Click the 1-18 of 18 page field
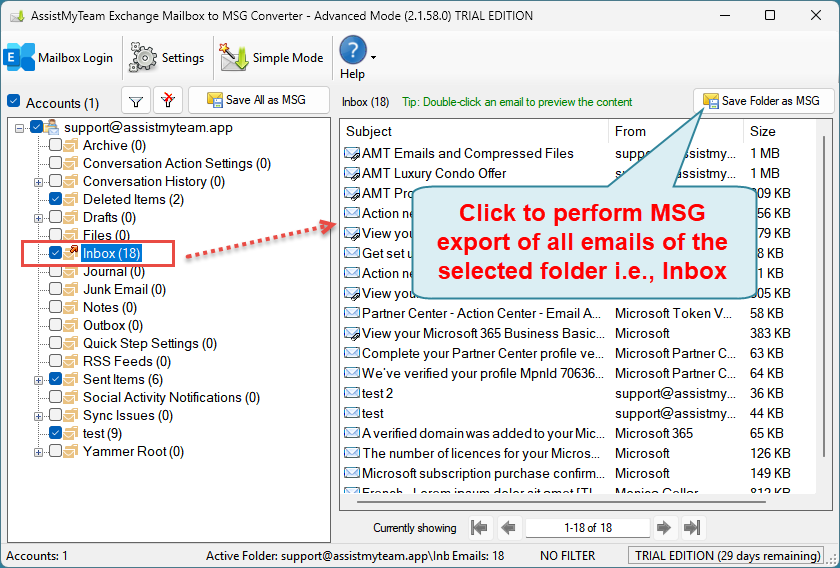This screenshot has height=568, width=840. tap(588, 528)
